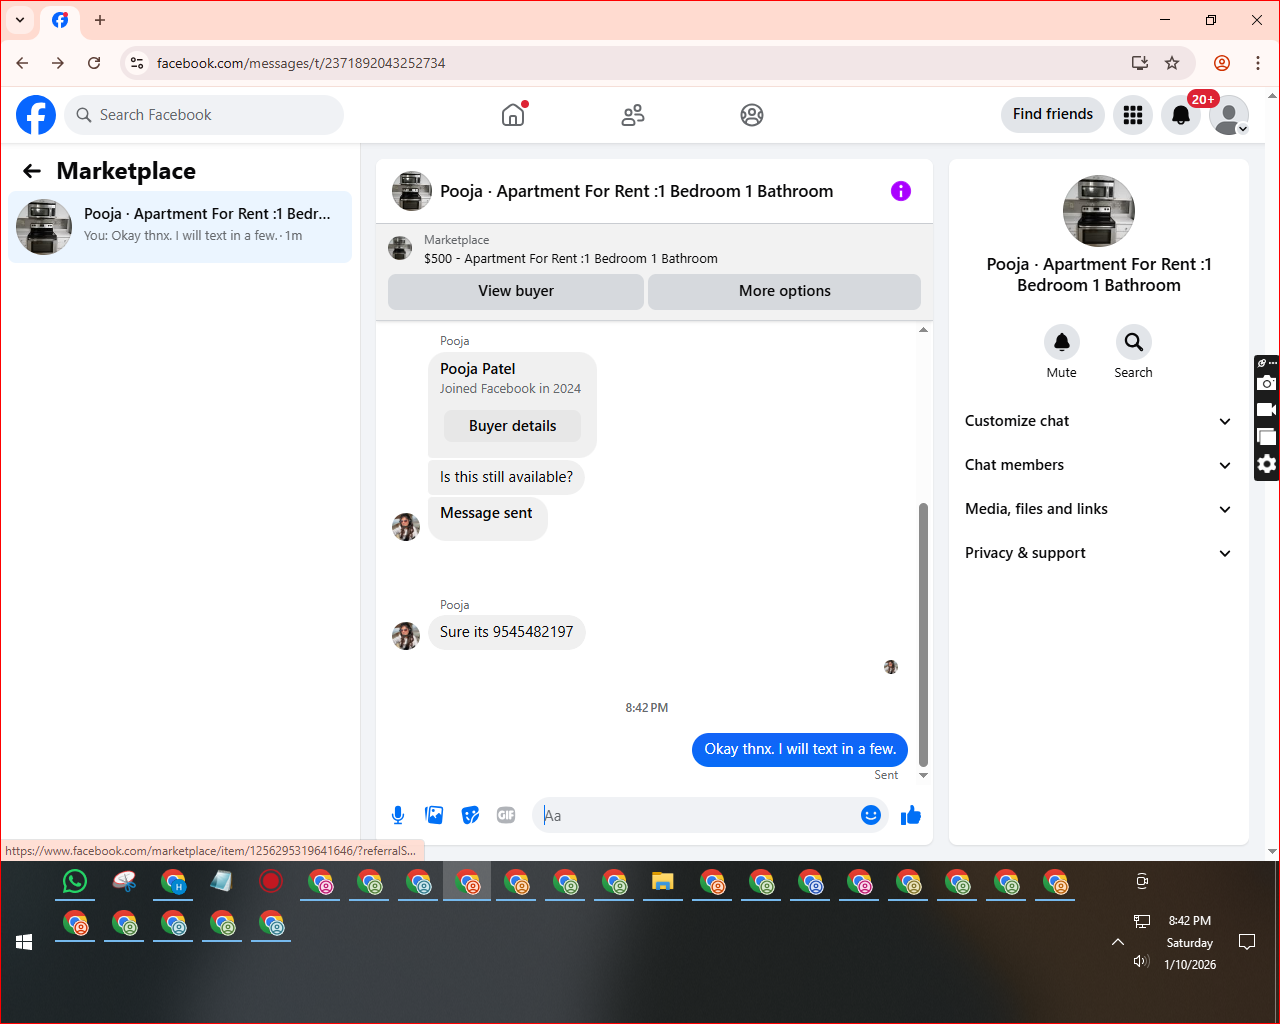Open the Facebook menu grid icon
This screenshot has width=1280, height=1024.
(1133, 115)
